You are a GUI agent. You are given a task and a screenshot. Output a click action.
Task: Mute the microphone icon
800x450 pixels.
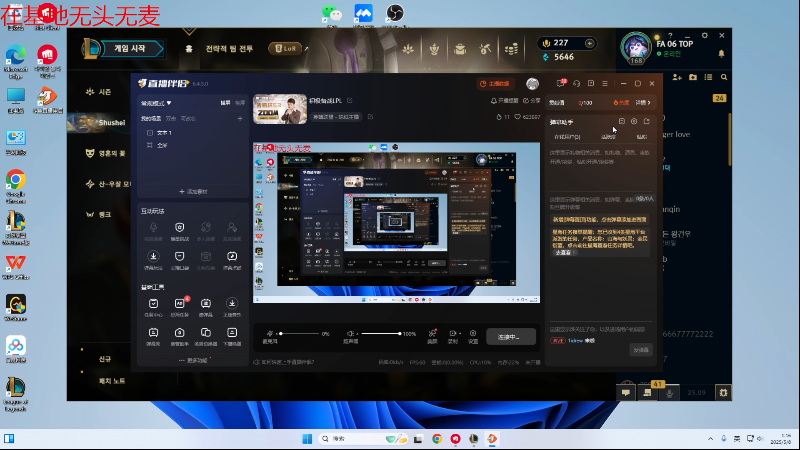(x=269, y=334)
